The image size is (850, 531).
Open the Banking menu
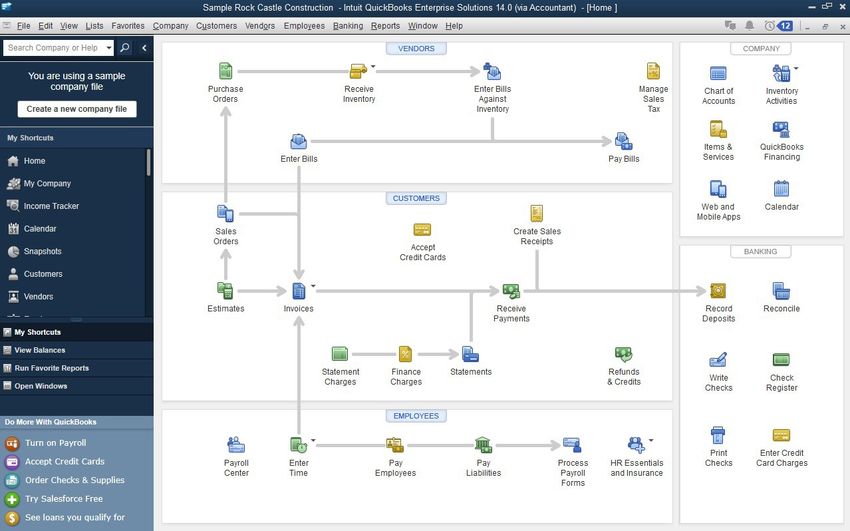click(x=348, y=25)
